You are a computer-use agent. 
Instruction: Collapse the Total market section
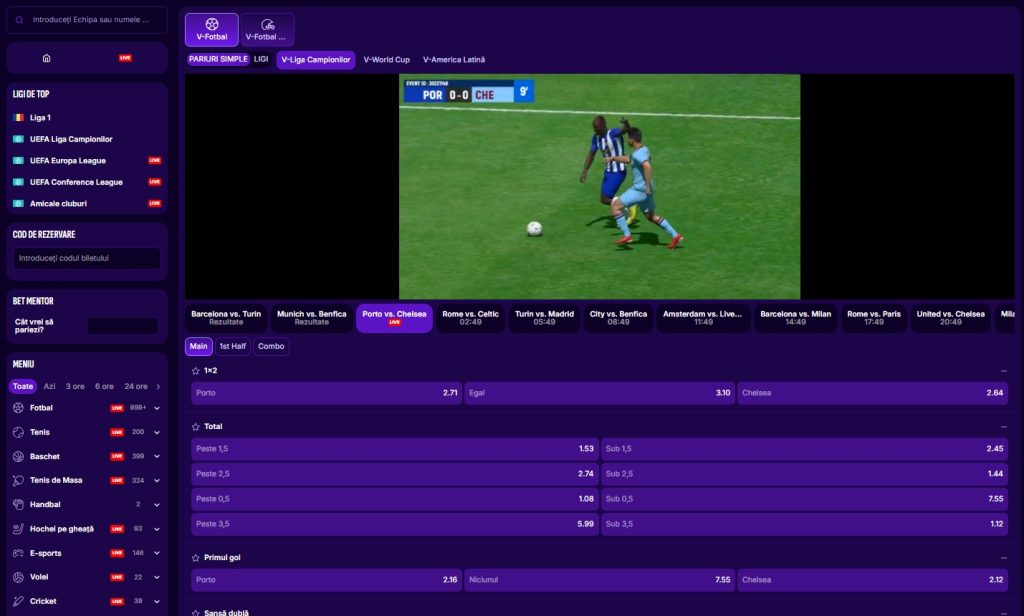(1004, 427)
